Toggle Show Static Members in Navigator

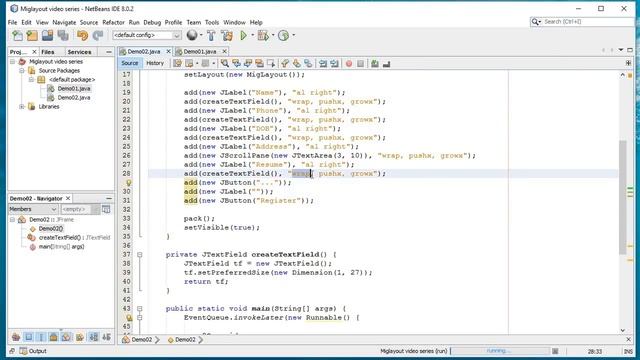click(x=41, y=337)
